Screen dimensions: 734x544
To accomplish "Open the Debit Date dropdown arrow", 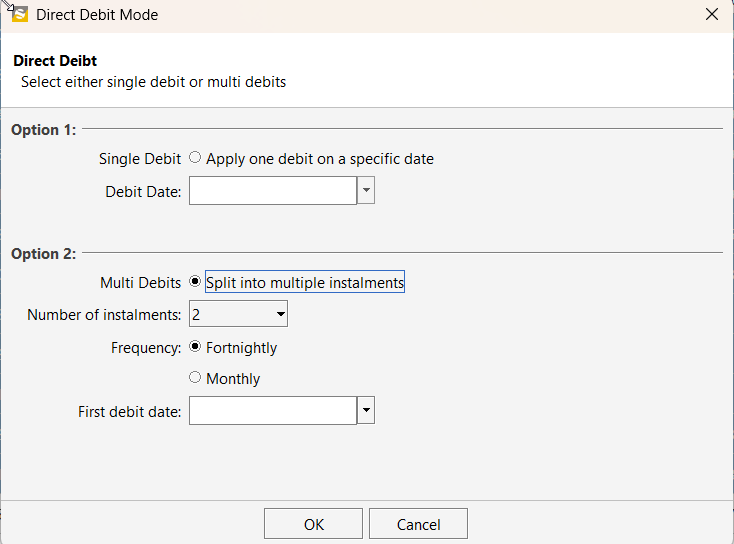I will tap(366, 191).
